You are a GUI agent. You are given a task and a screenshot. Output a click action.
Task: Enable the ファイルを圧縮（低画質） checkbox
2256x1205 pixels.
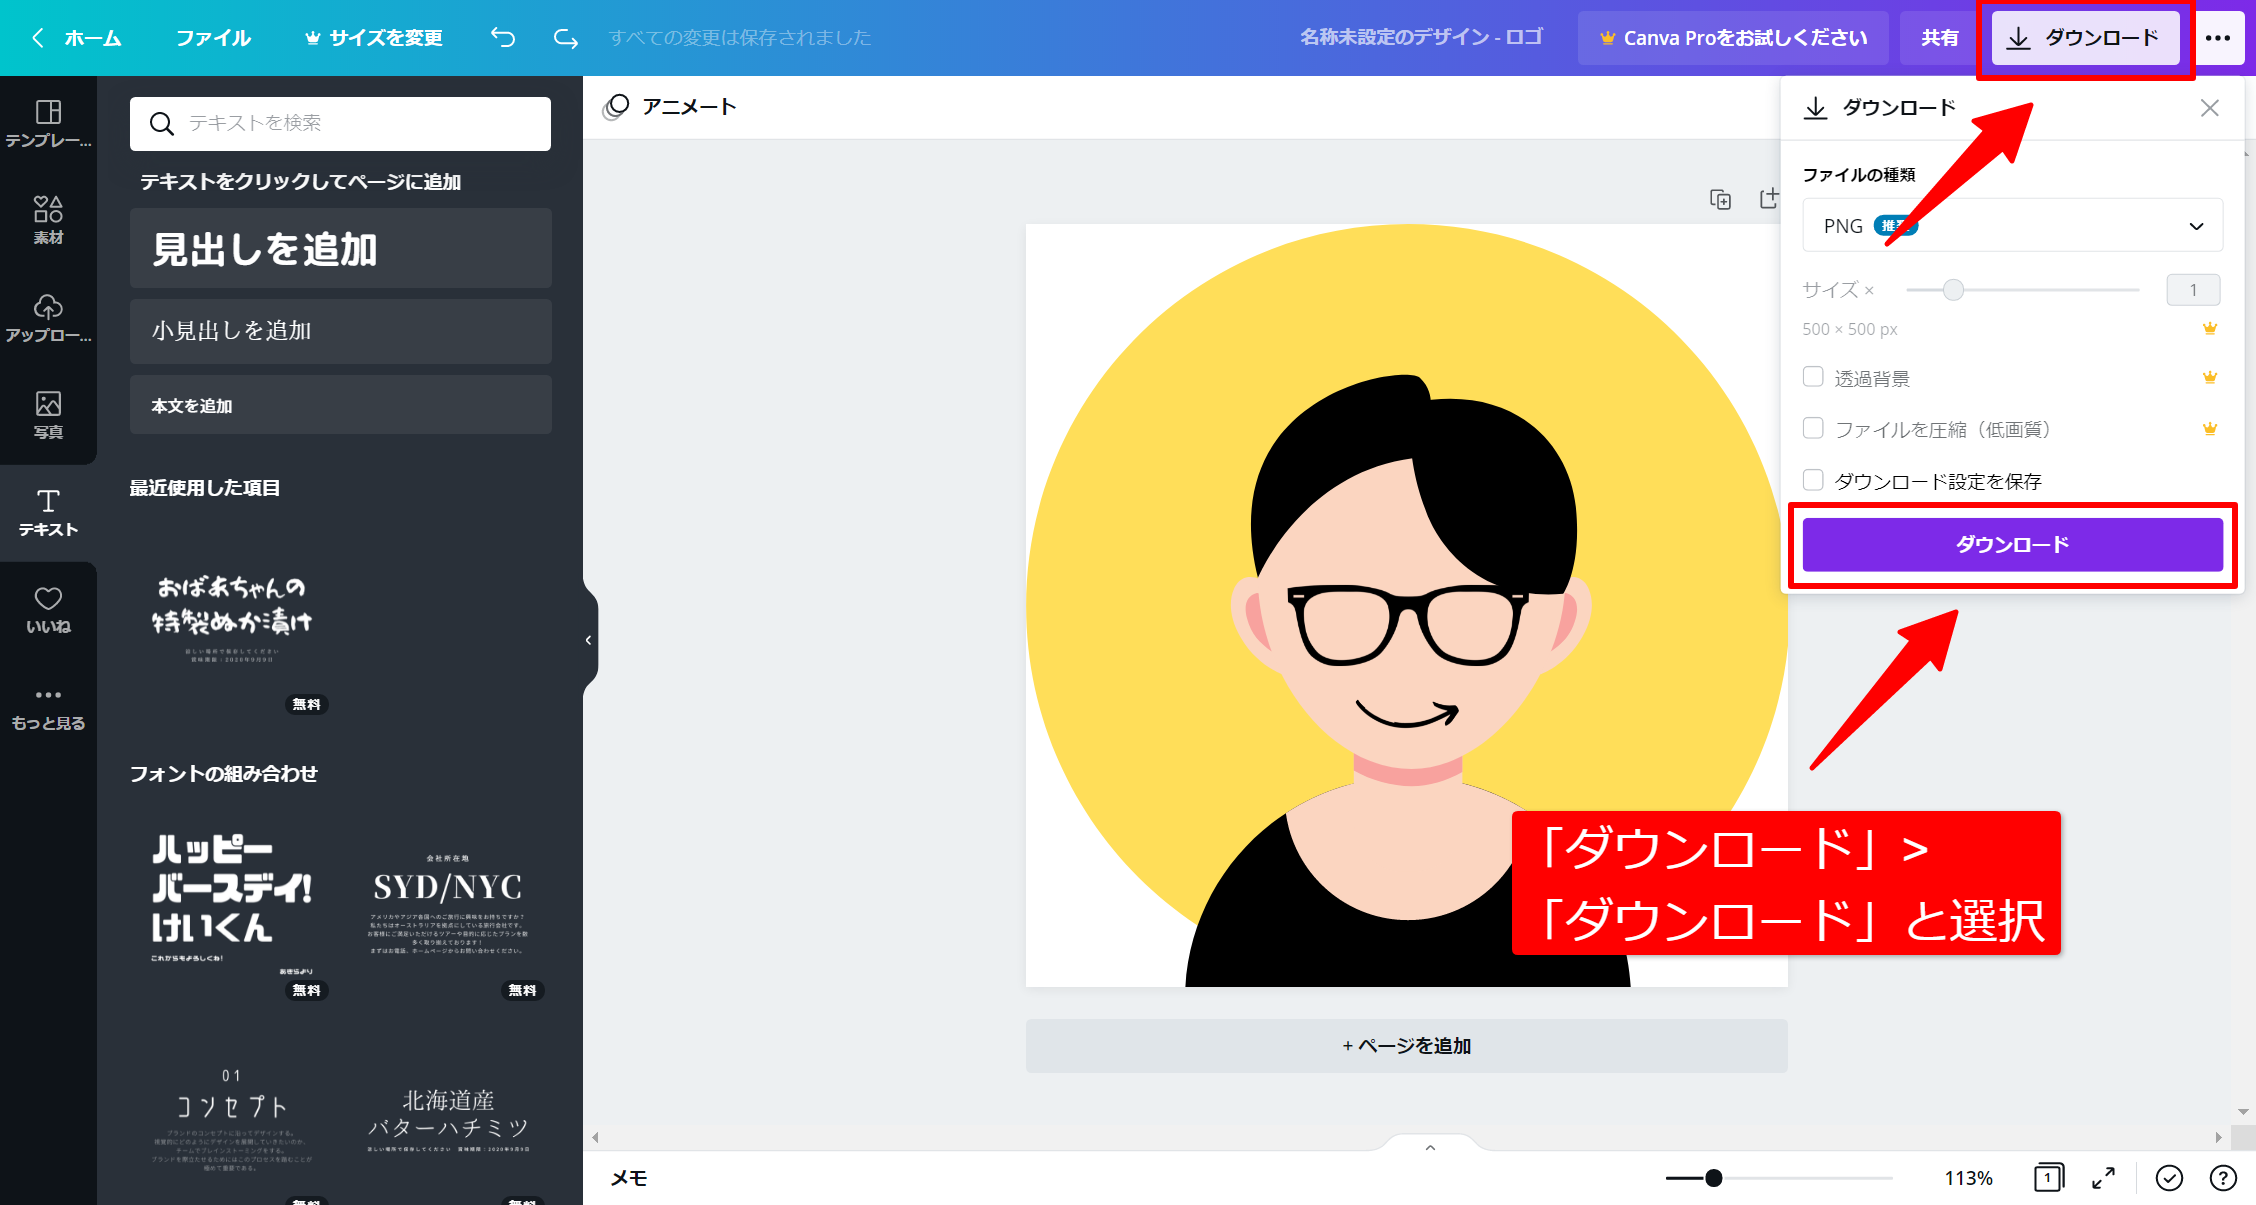(x=1813, y=428)
